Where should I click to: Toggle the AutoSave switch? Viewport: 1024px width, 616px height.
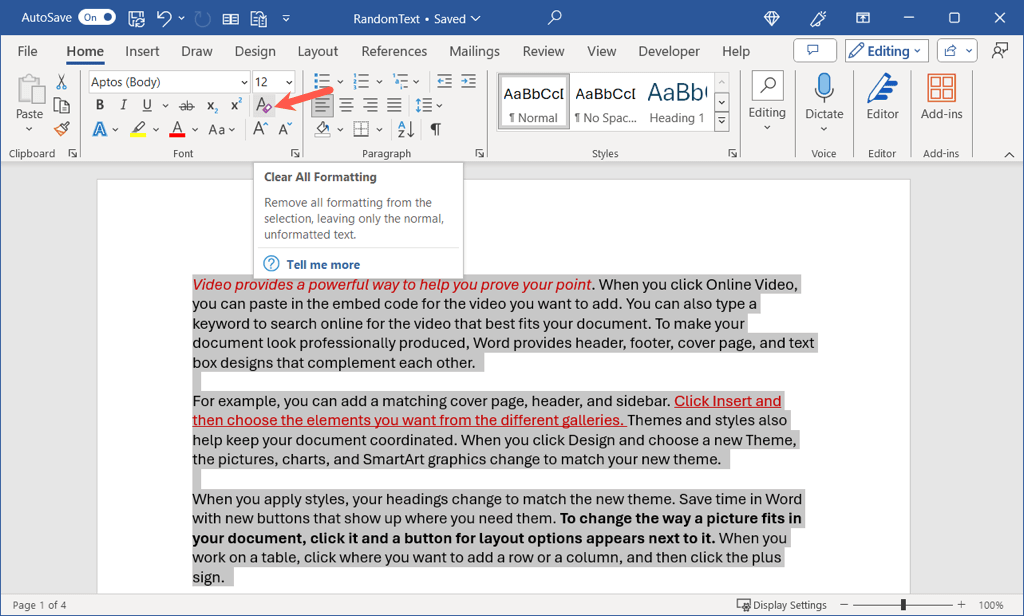point(97,18)
